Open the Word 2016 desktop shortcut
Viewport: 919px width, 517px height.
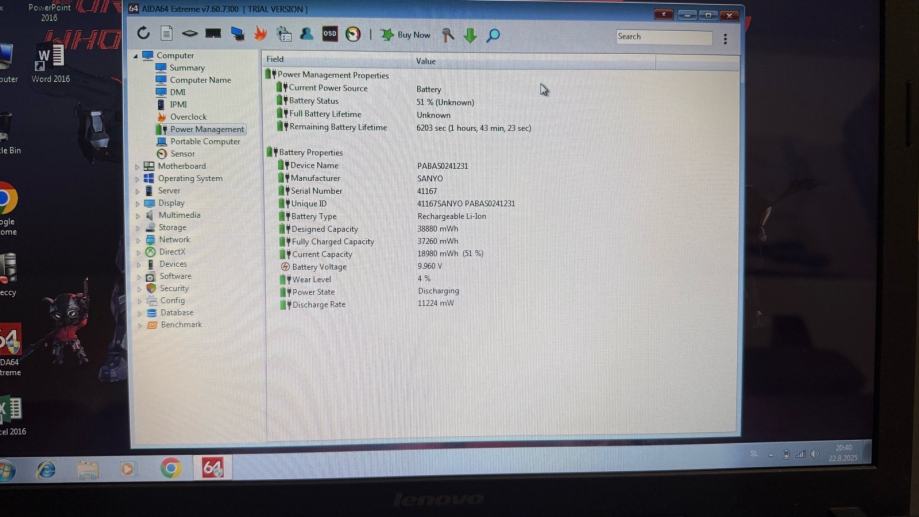pos(50,63)
